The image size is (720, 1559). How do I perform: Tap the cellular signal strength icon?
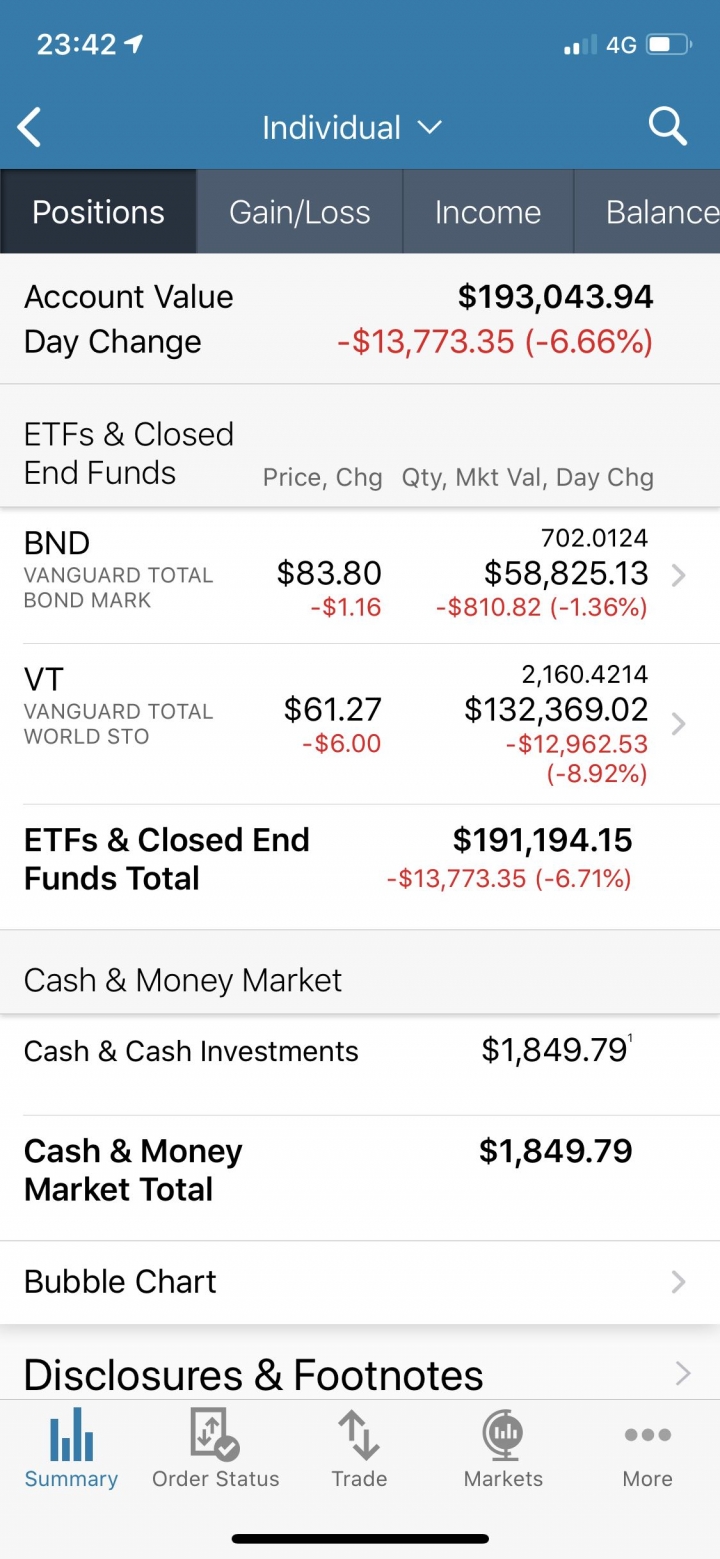coord(580,45)
